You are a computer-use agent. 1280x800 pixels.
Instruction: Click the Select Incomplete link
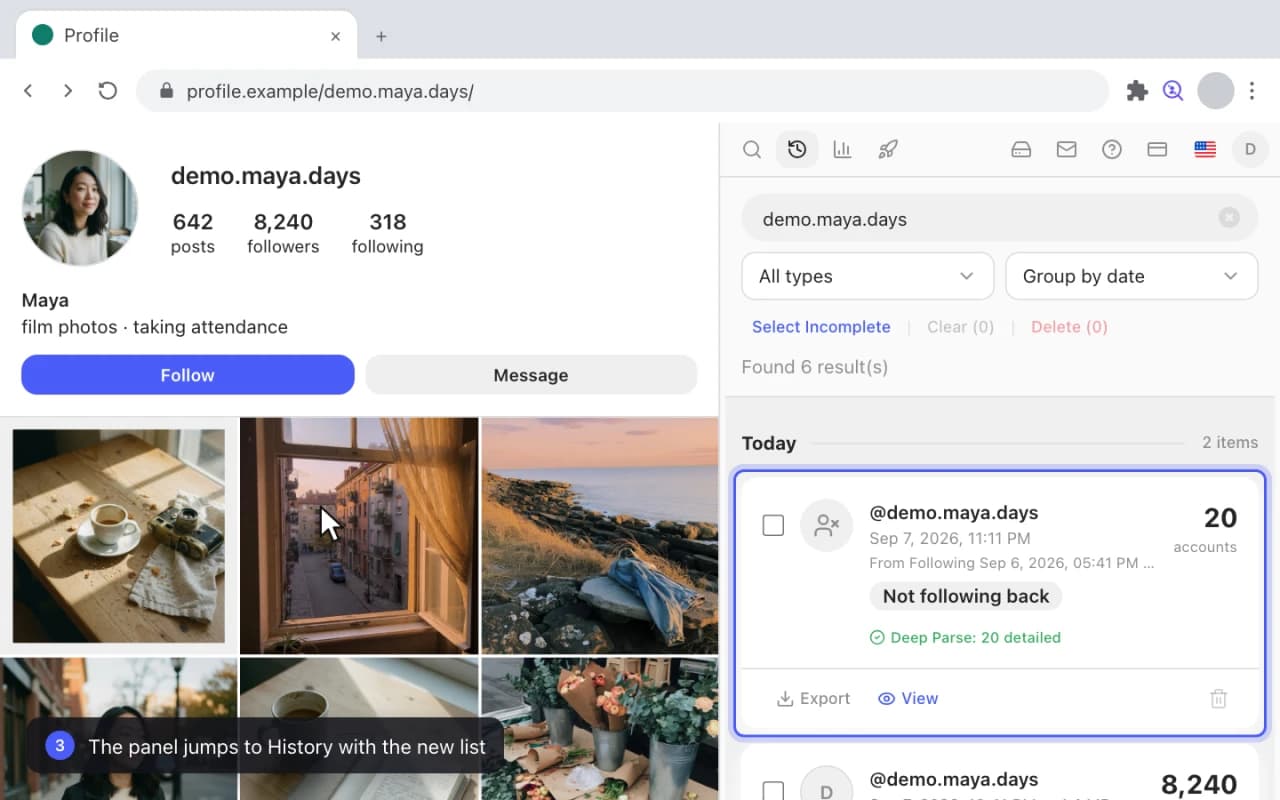click(x=821, y=327)
